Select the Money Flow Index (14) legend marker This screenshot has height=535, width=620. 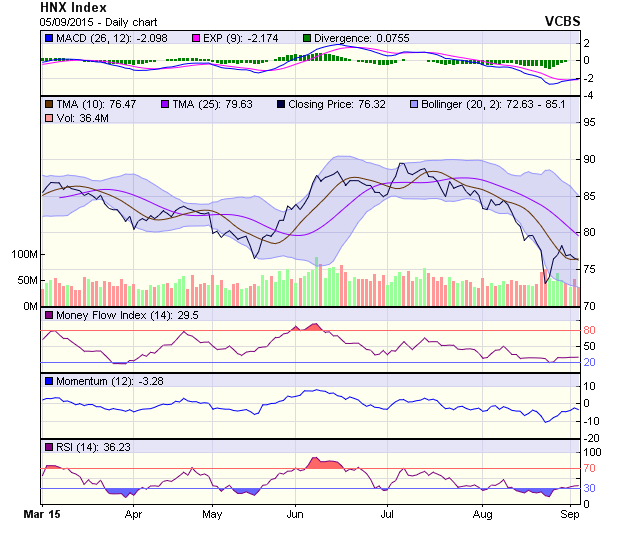point(48,315)
